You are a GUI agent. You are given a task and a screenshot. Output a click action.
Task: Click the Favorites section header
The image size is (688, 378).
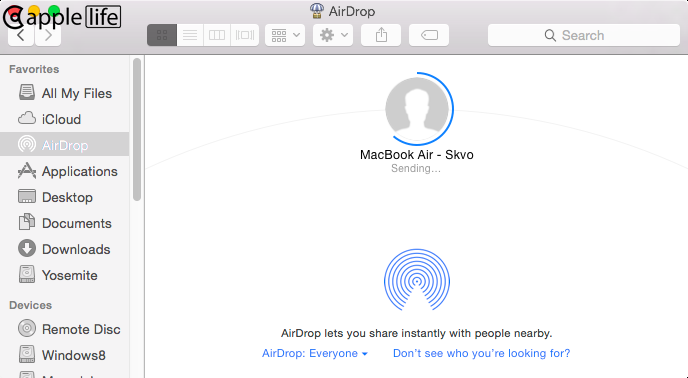tap(34, 69)
